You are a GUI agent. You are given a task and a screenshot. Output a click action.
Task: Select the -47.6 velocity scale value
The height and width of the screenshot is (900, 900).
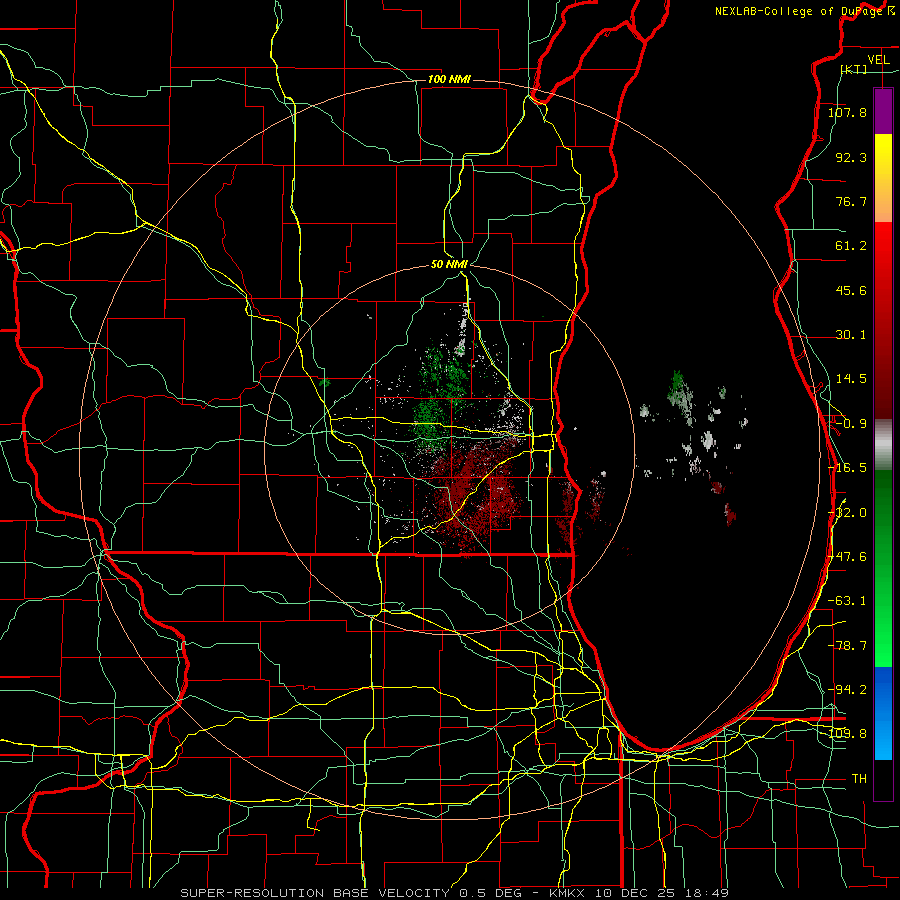tap(847, 557)
